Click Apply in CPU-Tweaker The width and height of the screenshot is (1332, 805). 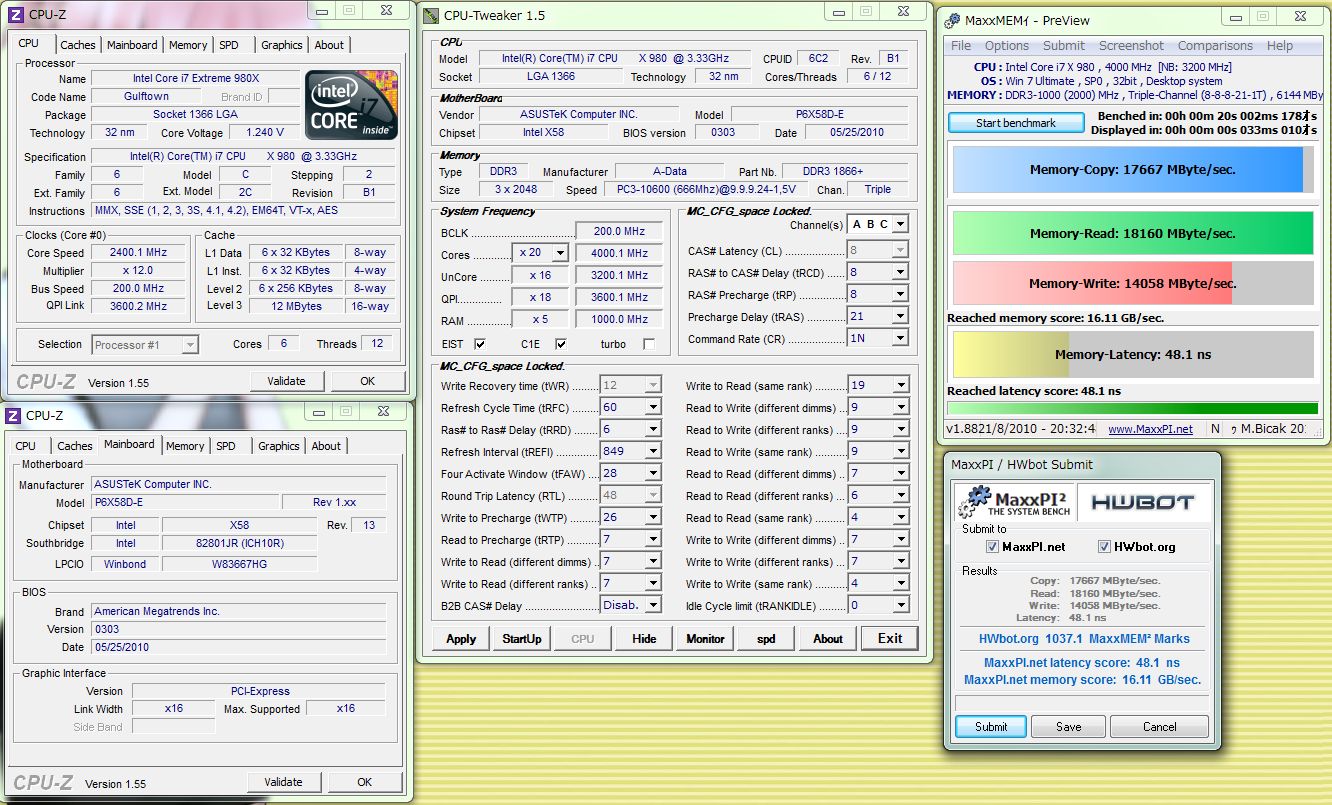point(461,639)
